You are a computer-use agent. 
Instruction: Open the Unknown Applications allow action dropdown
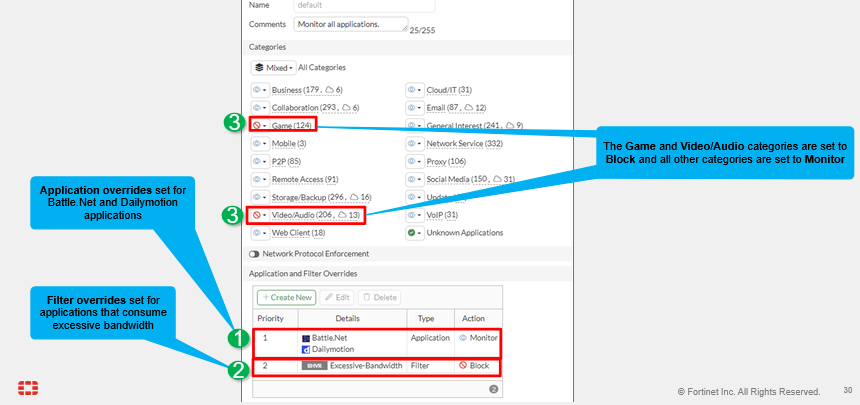415,233
